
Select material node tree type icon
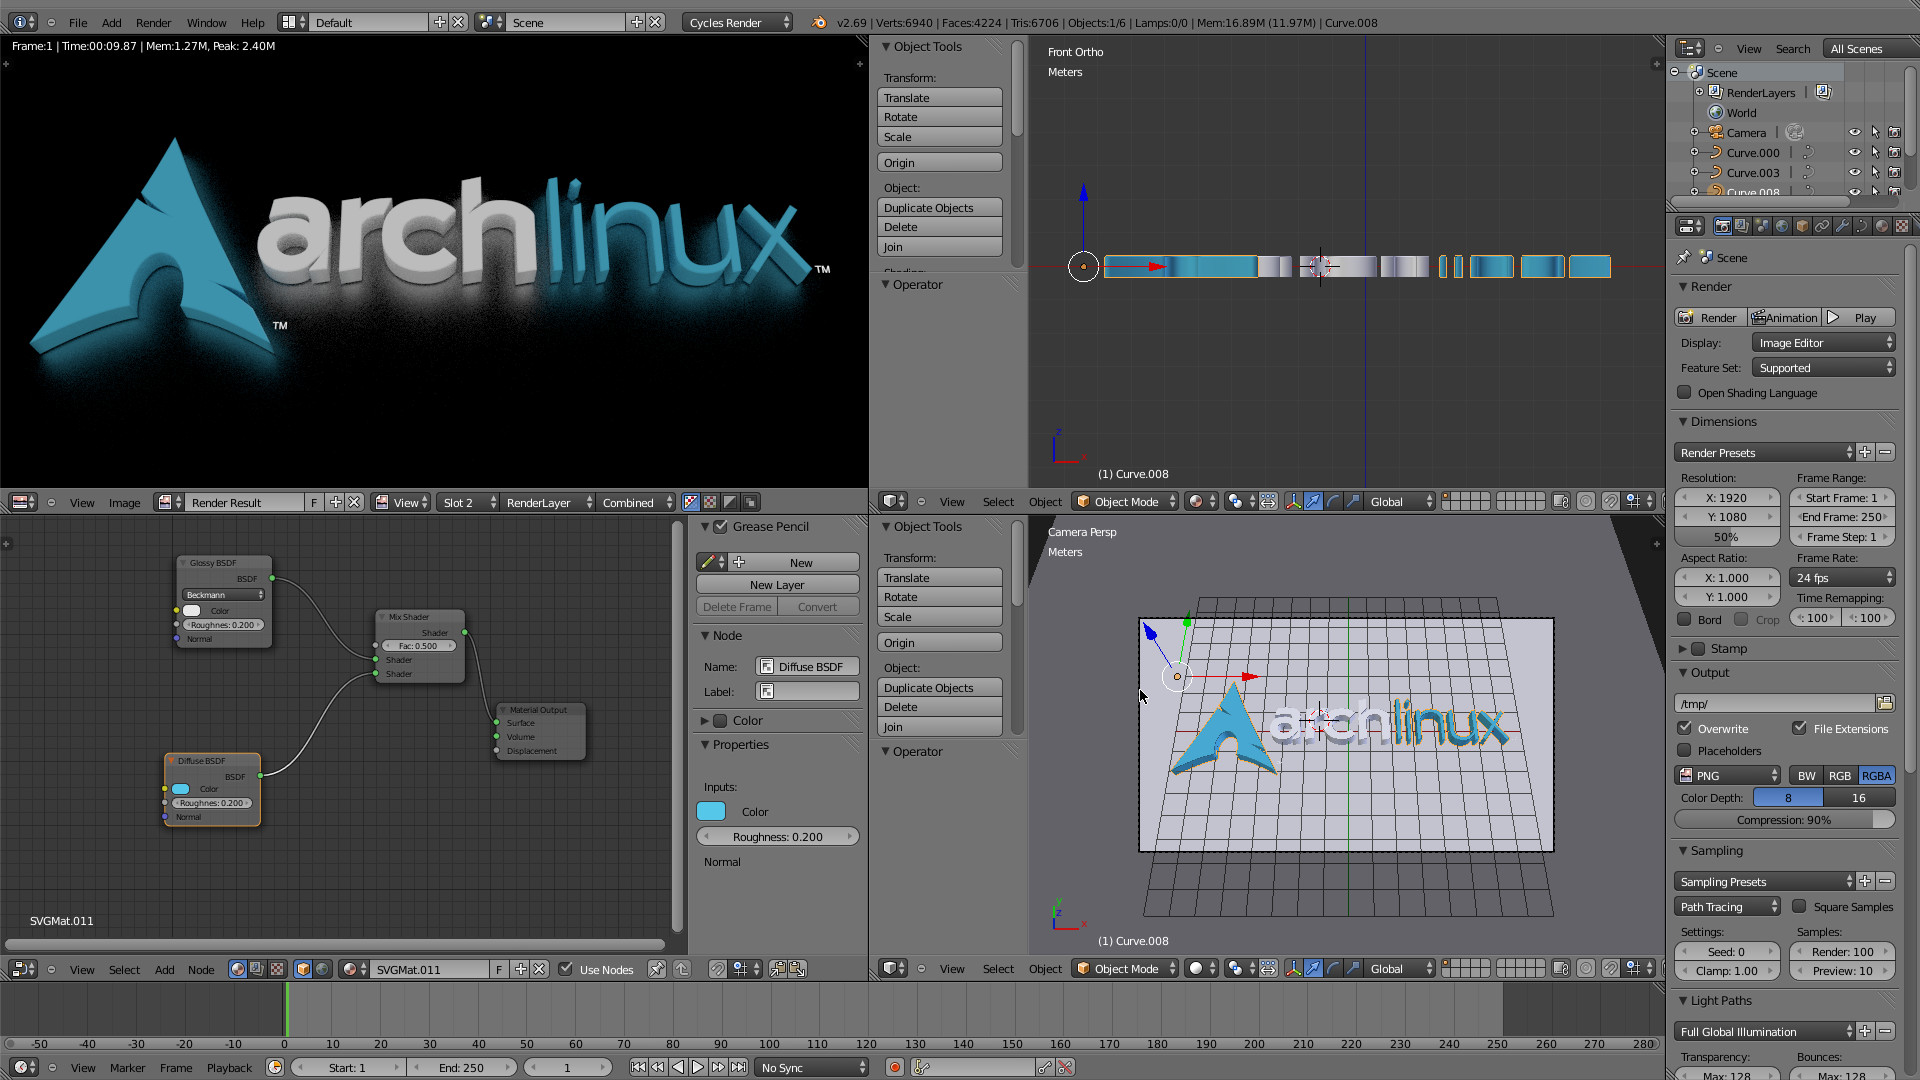click(x=237, y=969)
